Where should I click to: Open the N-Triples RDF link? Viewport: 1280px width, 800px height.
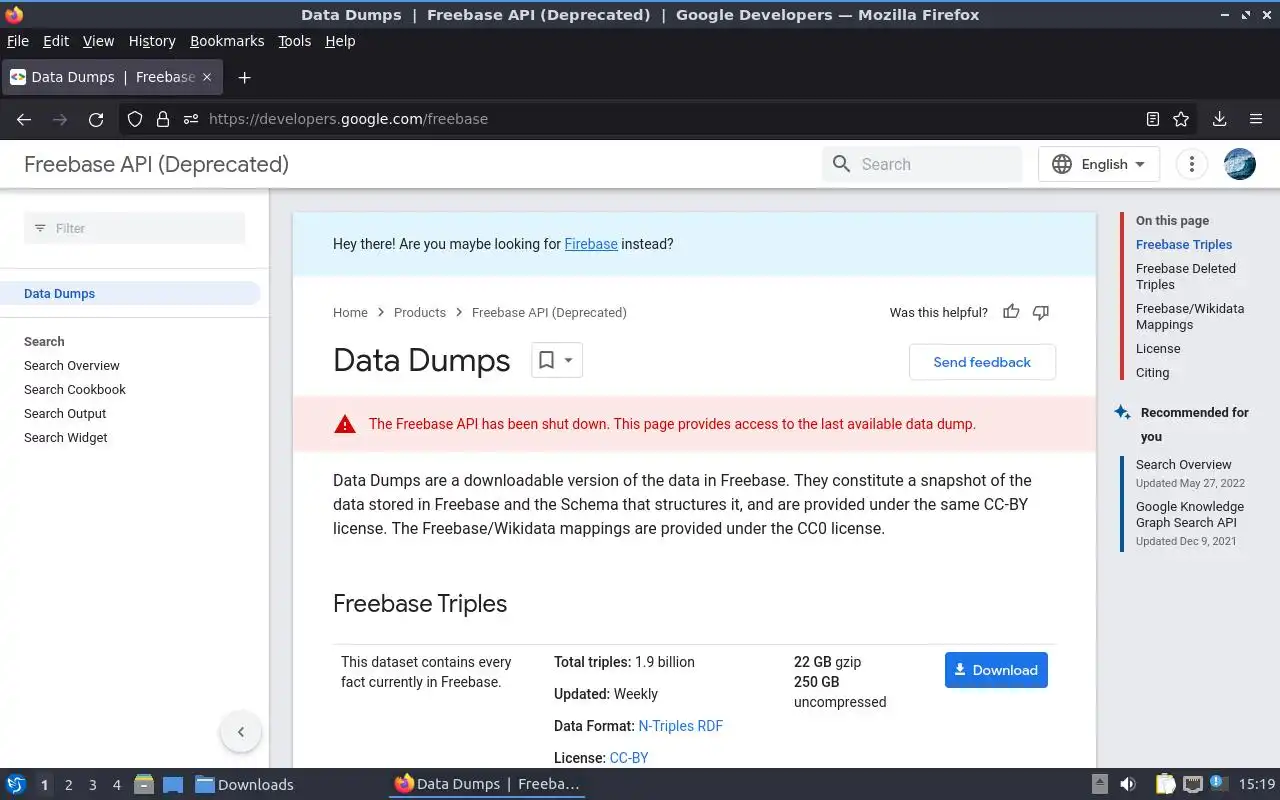pyautogui.click(x=680, y=726)
